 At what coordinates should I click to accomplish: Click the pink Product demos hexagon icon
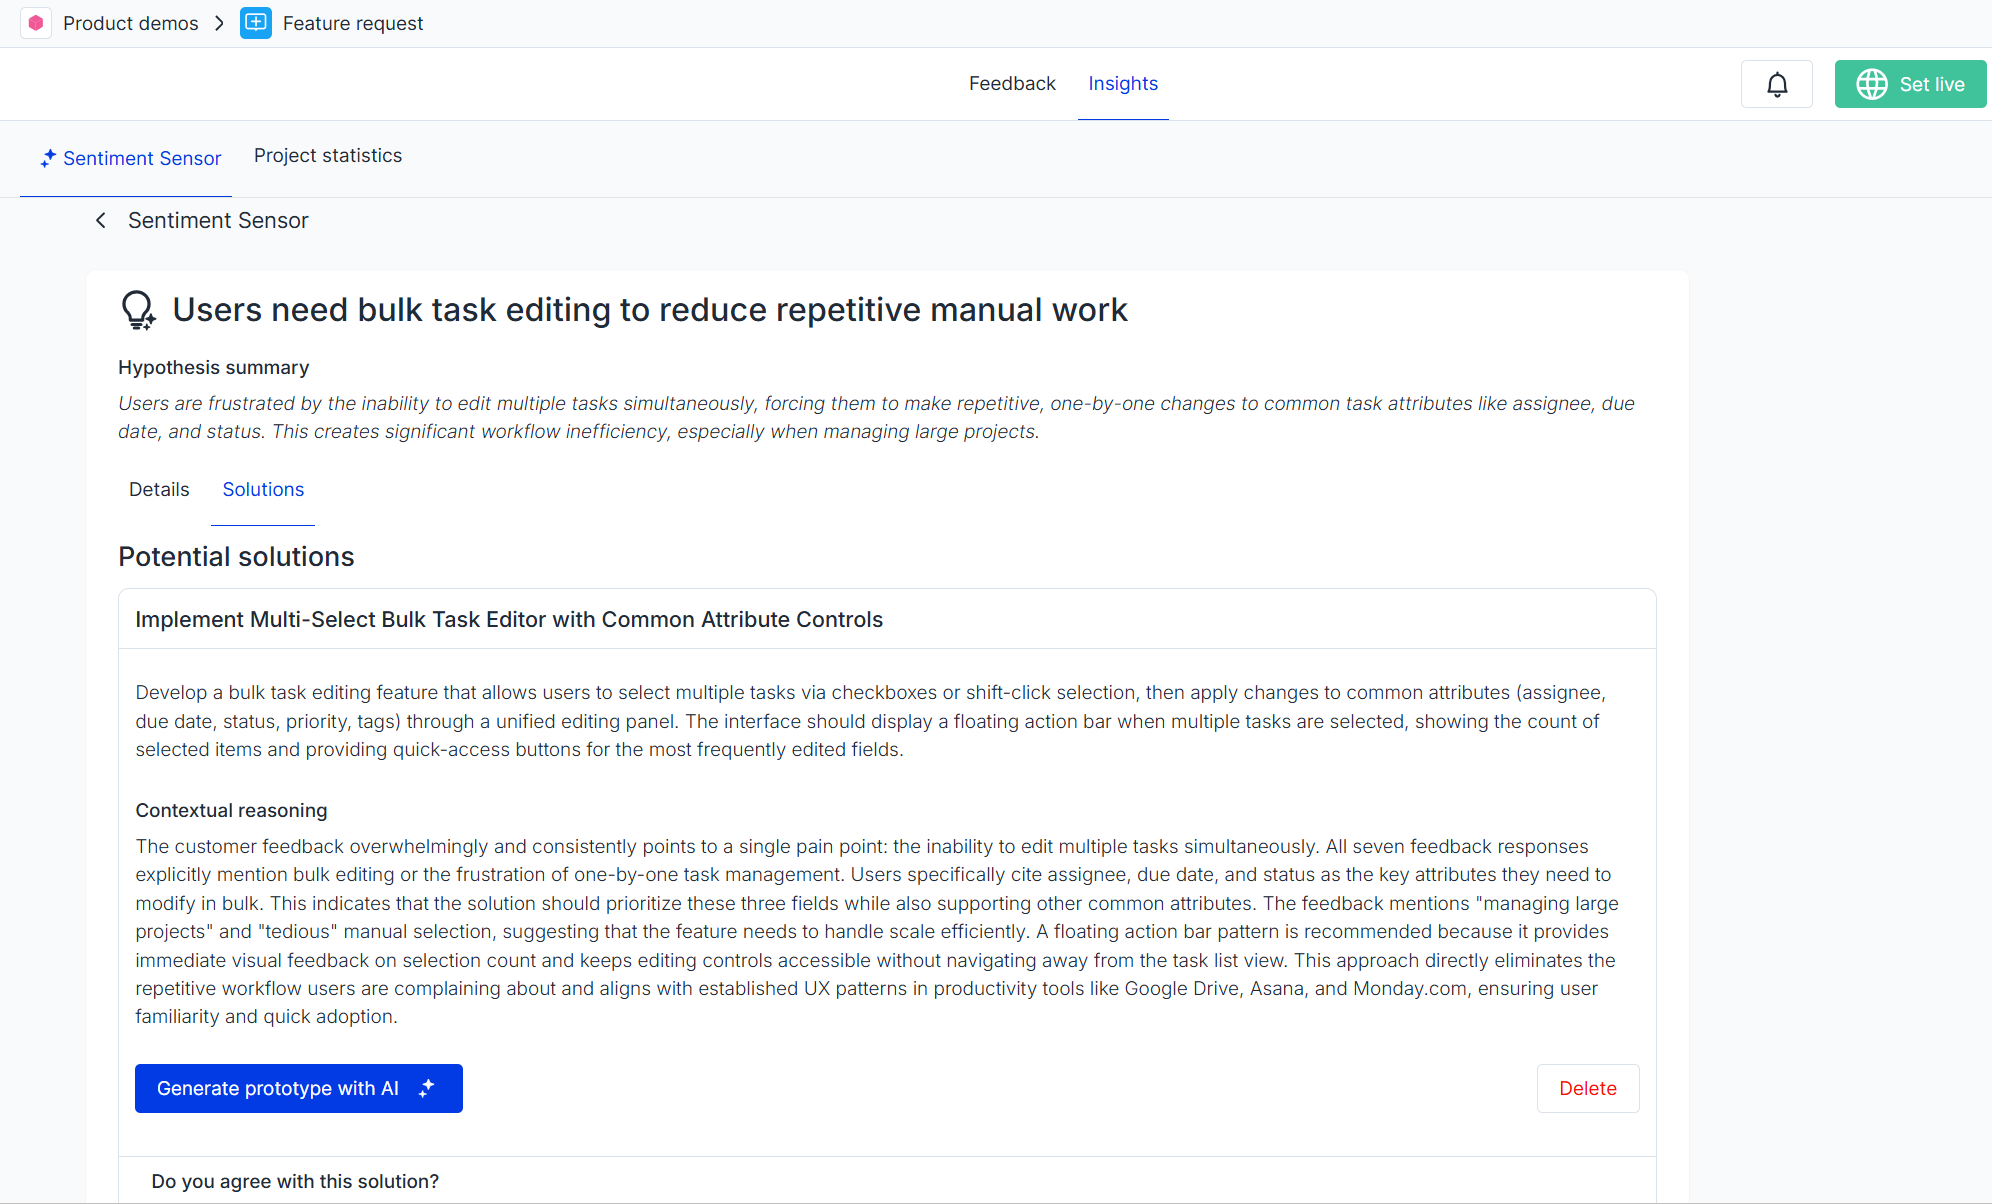(x=36, y=23)
